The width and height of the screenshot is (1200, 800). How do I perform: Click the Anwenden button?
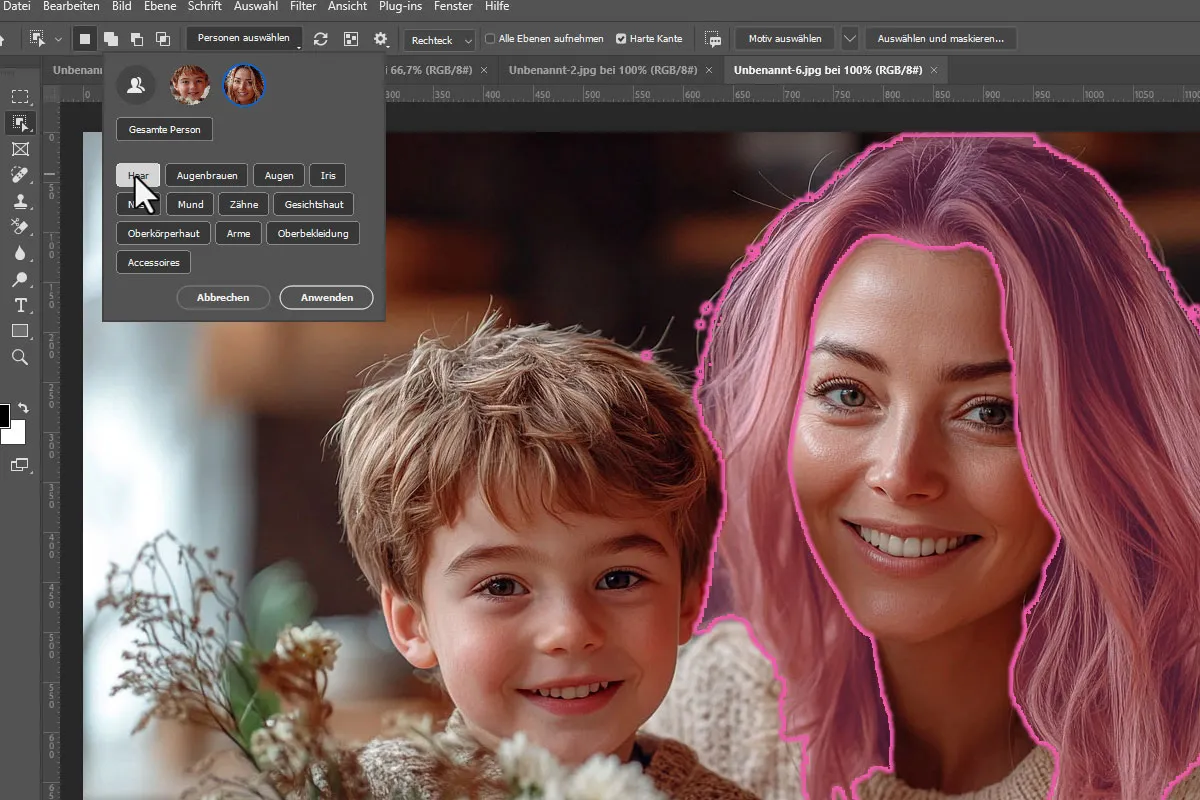coord(326,297)
